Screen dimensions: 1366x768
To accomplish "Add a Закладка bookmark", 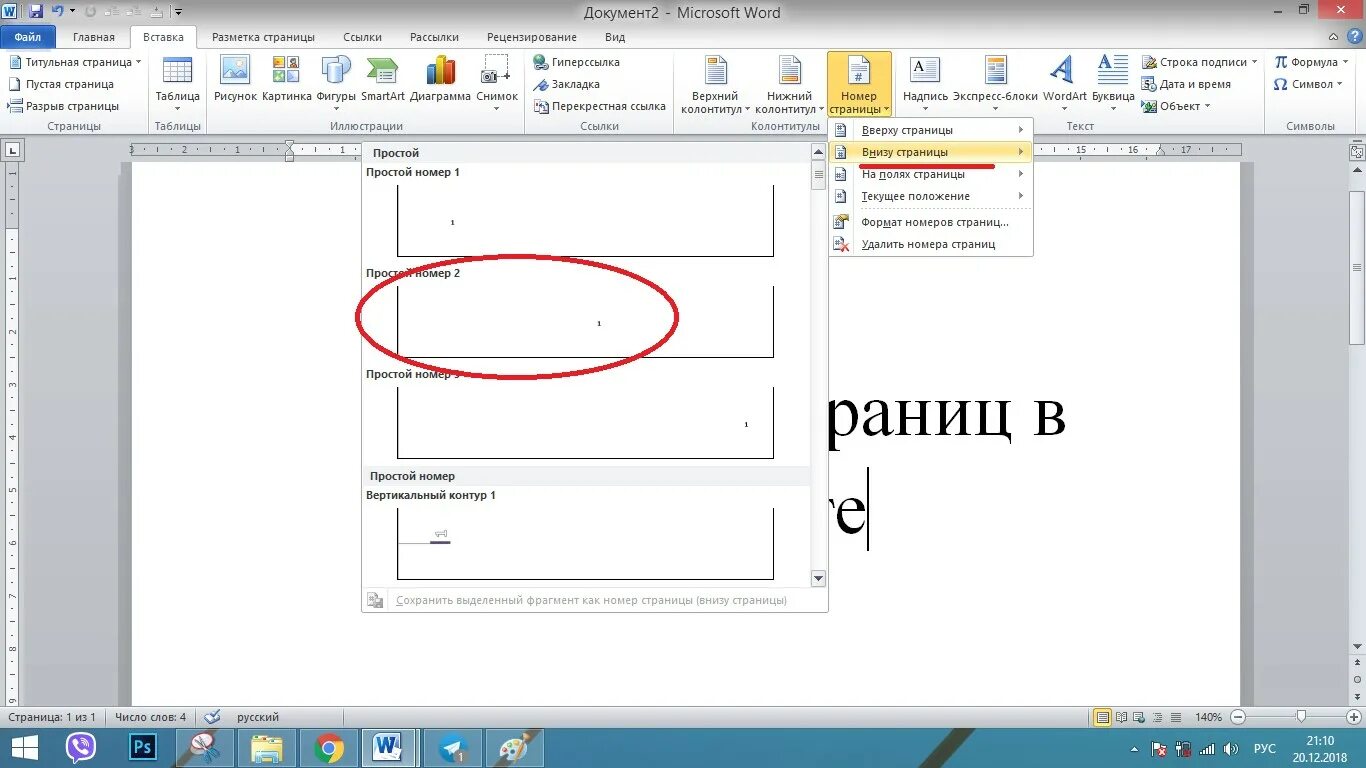I will point(567,84).
